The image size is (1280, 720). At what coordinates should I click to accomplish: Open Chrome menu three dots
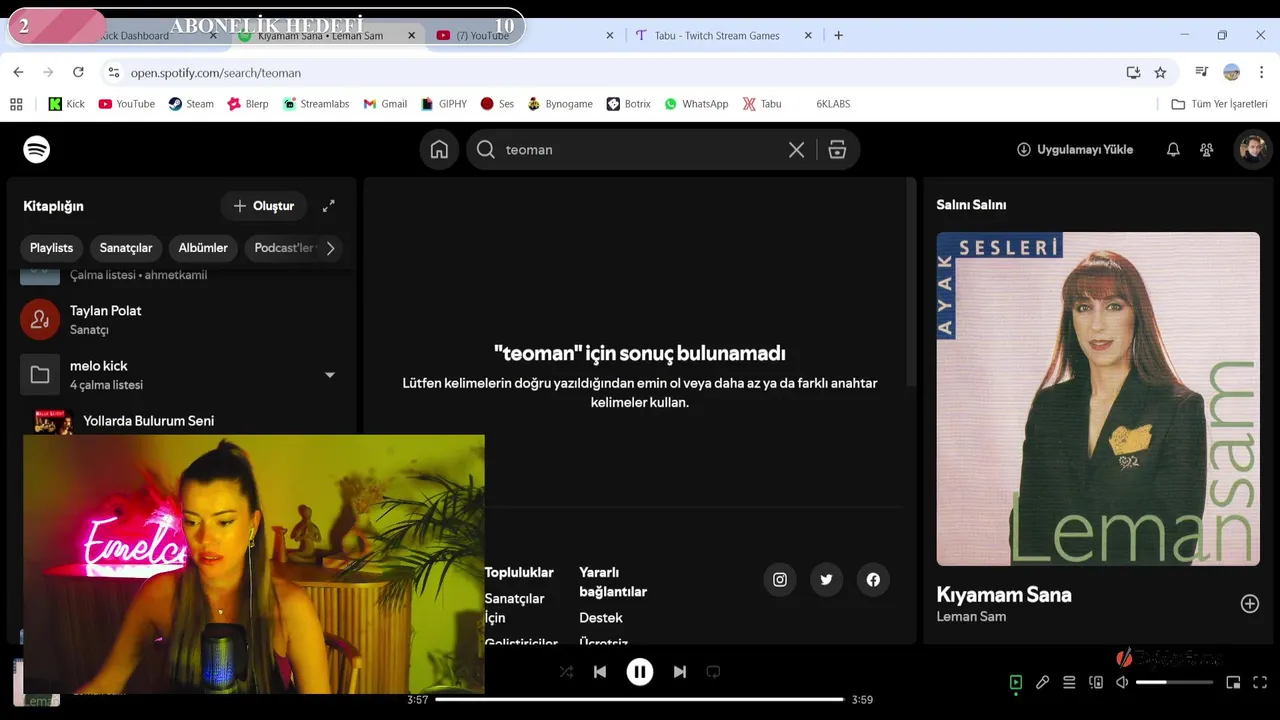pos(1261,72)
